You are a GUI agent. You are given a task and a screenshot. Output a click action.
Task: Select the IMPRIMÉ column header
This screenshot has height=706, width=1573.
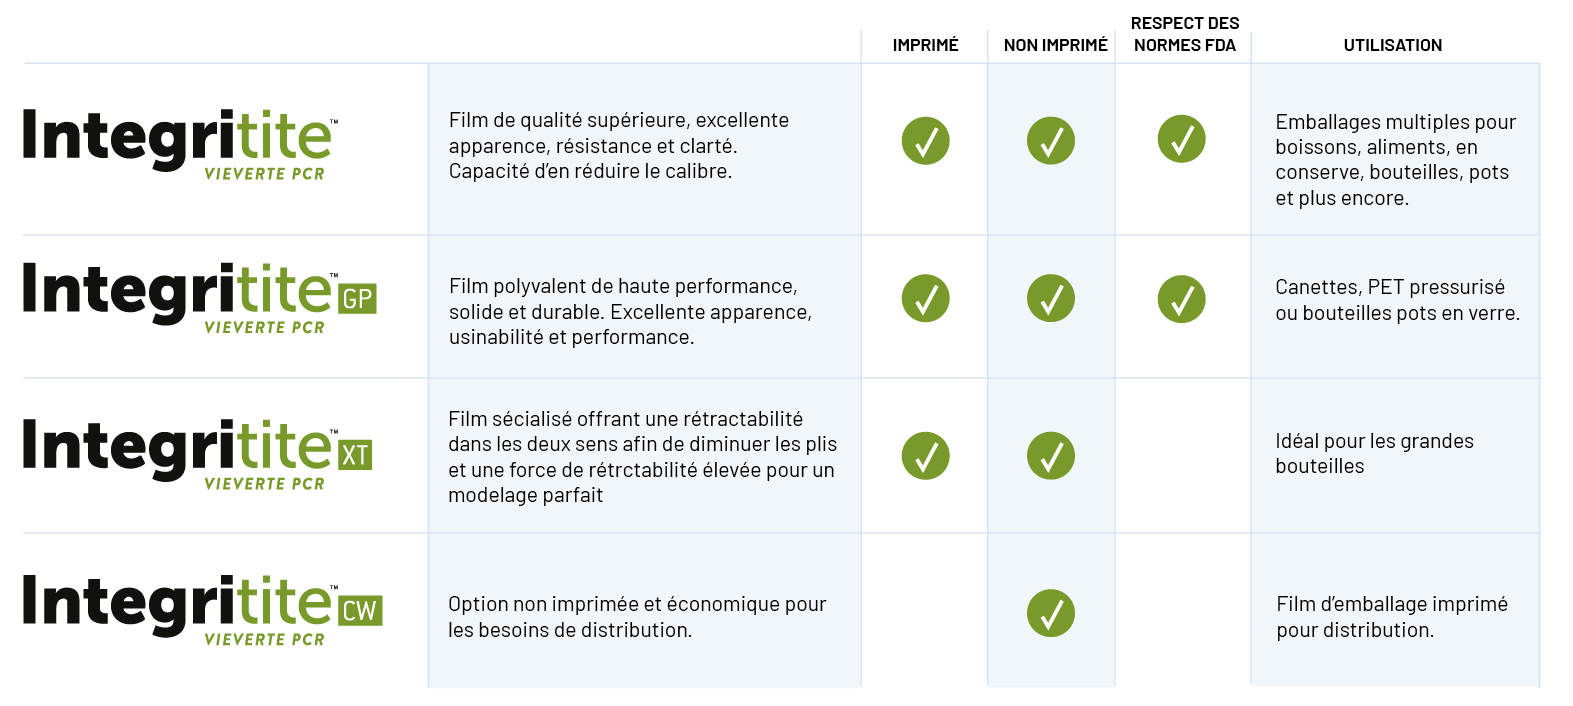pyautogui.click(x=925, y=45)
